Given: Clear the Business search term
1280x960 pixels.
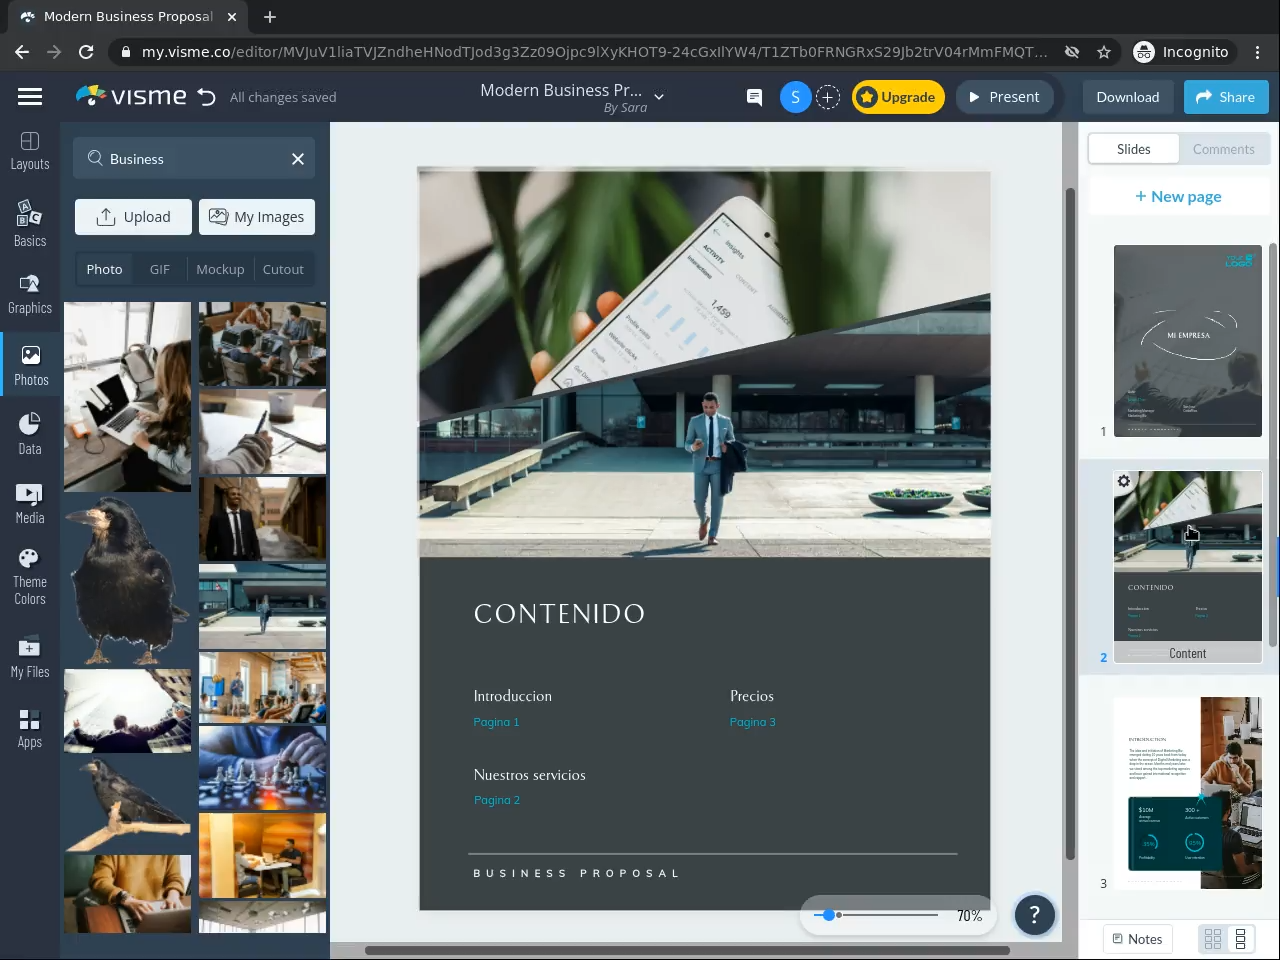Looking at the screenshot, I should tap(298, 159).
